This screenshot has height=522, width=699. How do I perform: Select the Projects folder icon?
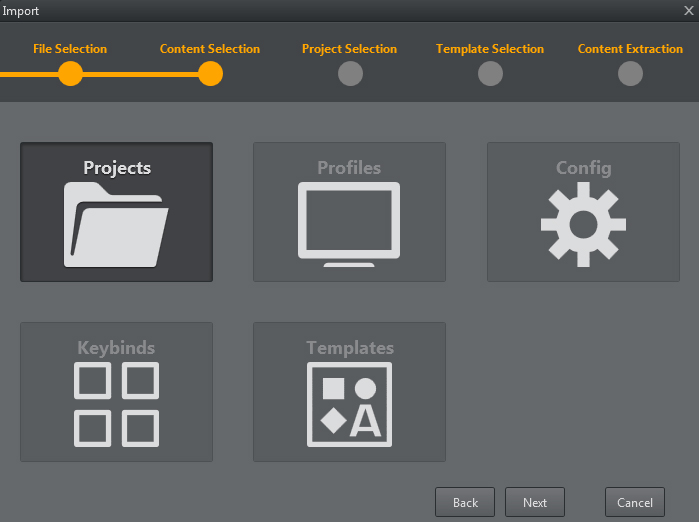pos(116,225)
